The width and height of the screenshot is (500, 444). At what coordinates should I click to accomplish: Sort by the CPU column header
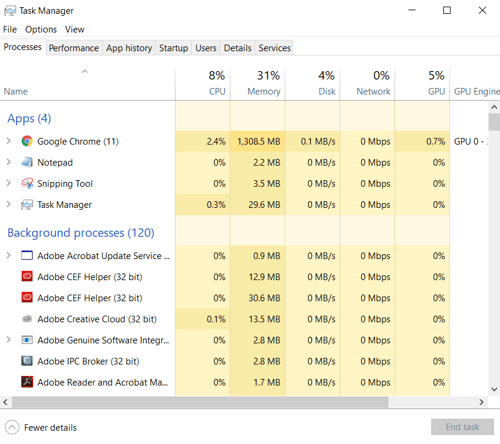[203, 83]
